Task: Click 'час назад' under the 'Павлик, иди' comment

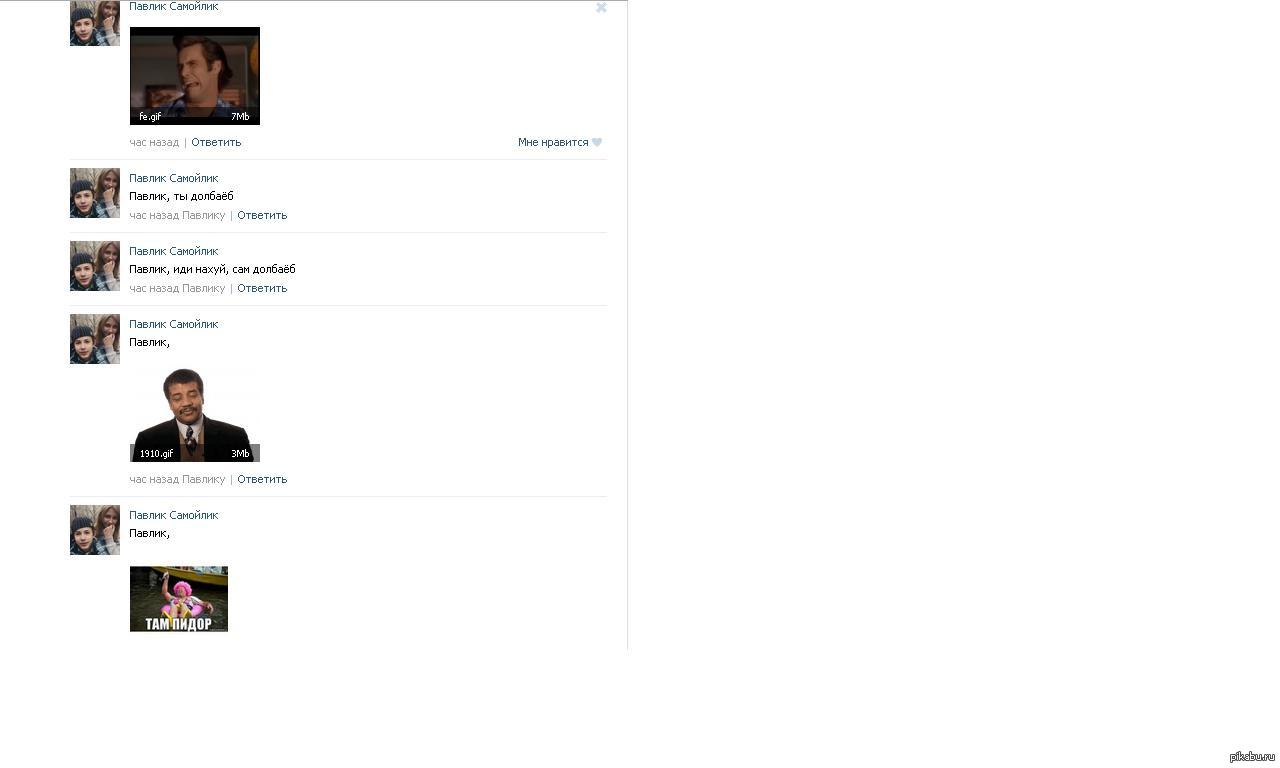Action: pos(154,288)
